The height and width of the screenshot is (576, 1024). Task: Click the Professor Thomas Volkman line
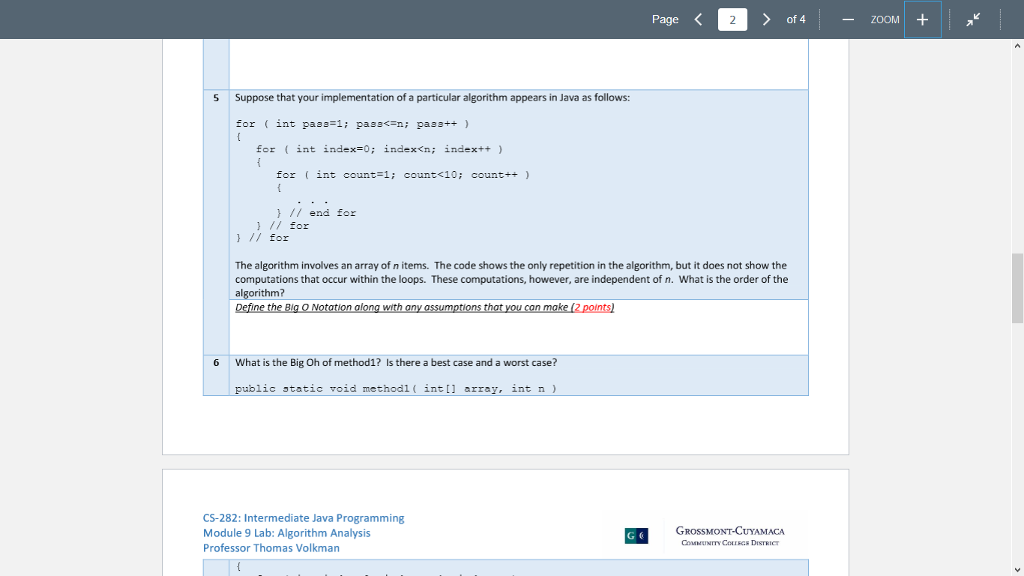pos(270,547)
